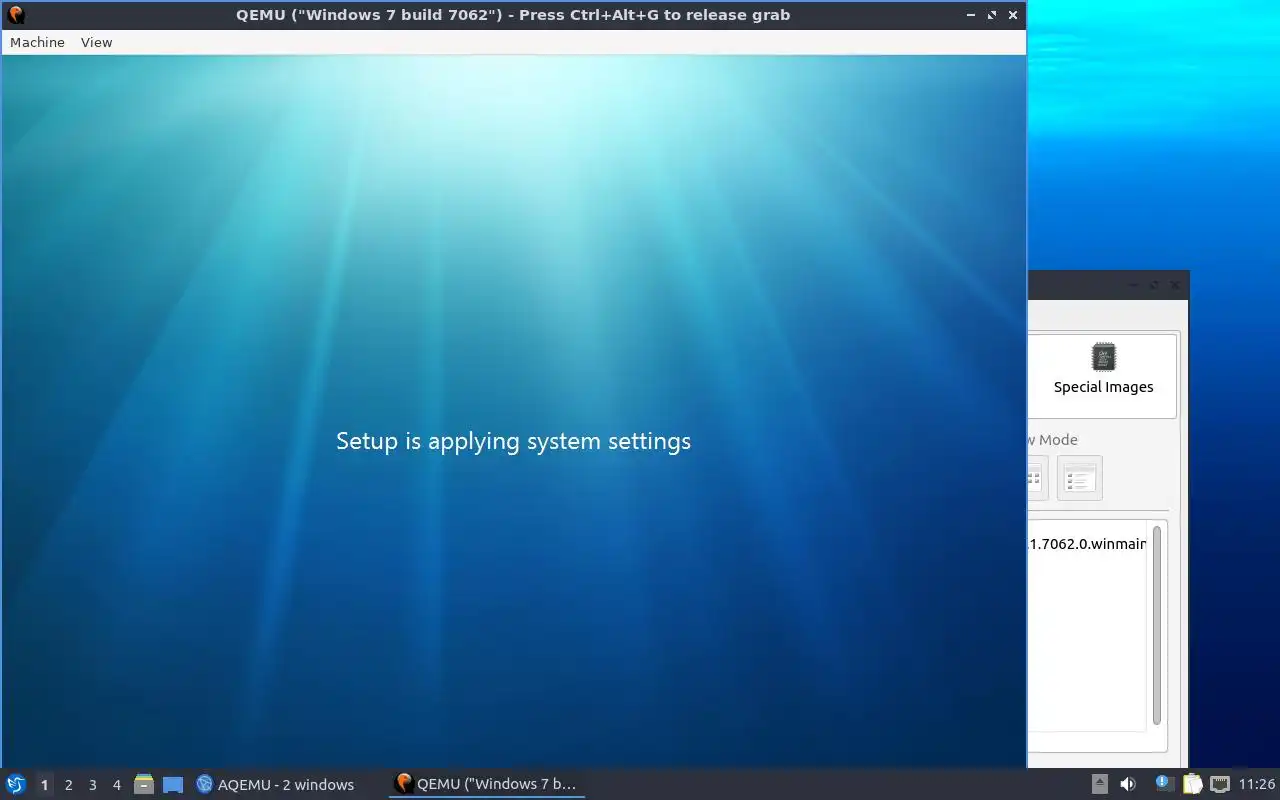
Task: Open the removable media tray icon
Action: click(x=1099, y=784)
